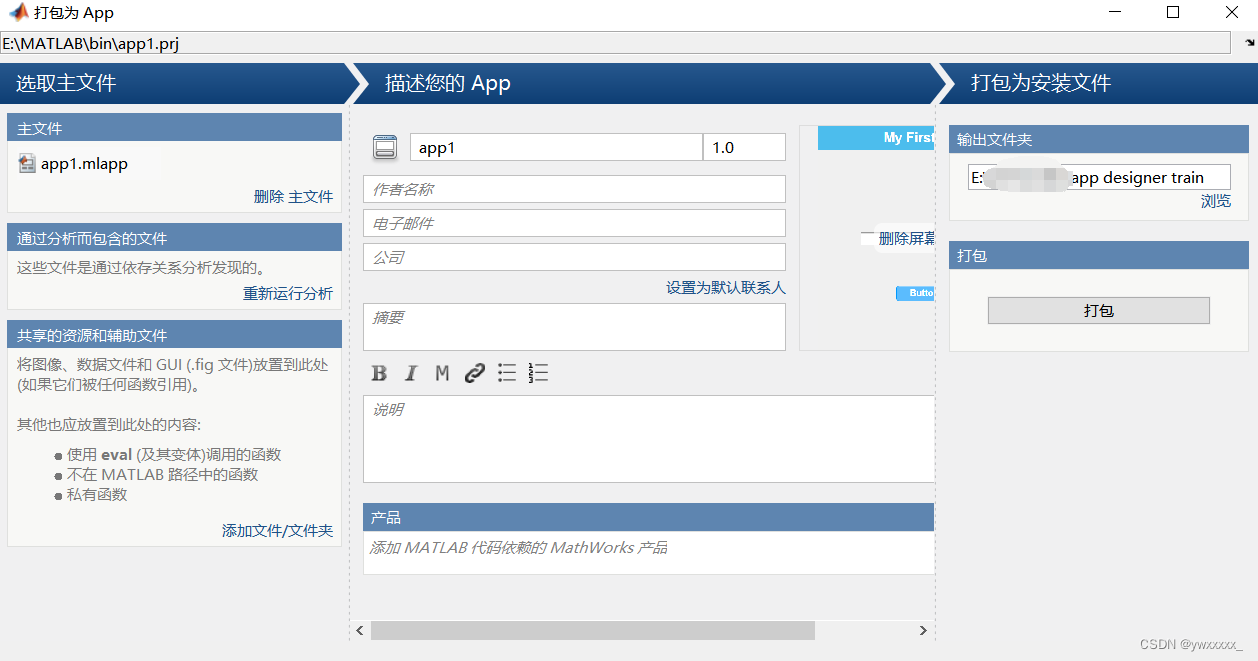Toggle bold formatting in description toolbar
Image resolution: width=1258 pixels, height=661 pixels.
(x=379, y=373)
